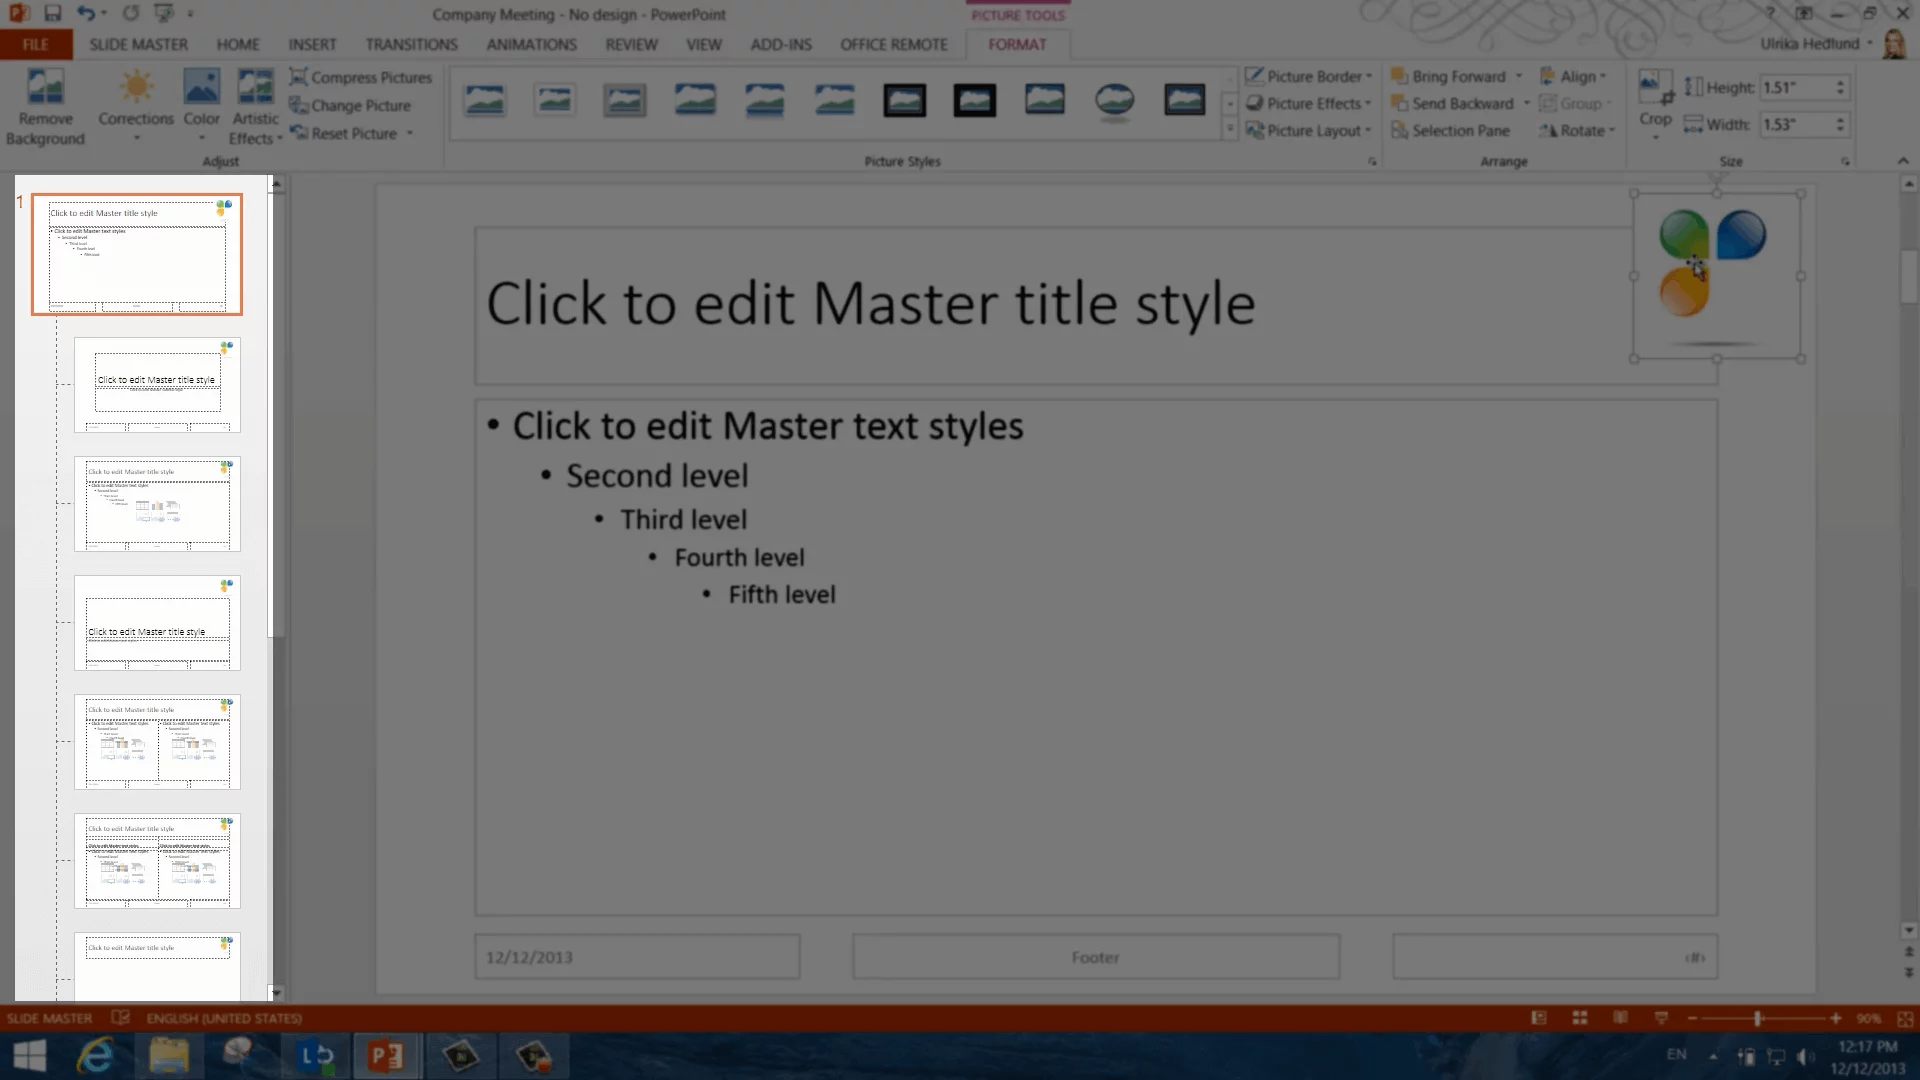The image size is (1920, 1080).
Task: Select the Crop tool
Action: [1655, 90]
